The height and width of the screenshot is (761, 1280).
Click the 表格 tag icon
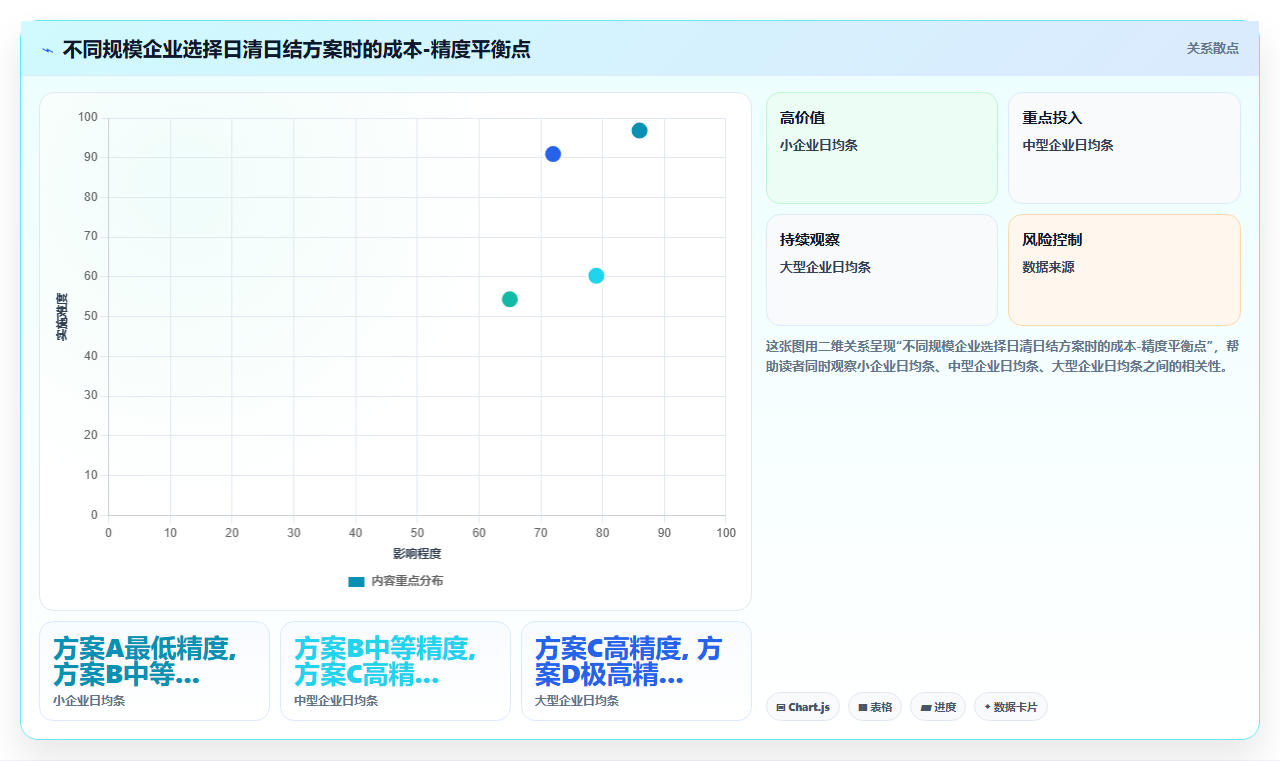(863, 708)
